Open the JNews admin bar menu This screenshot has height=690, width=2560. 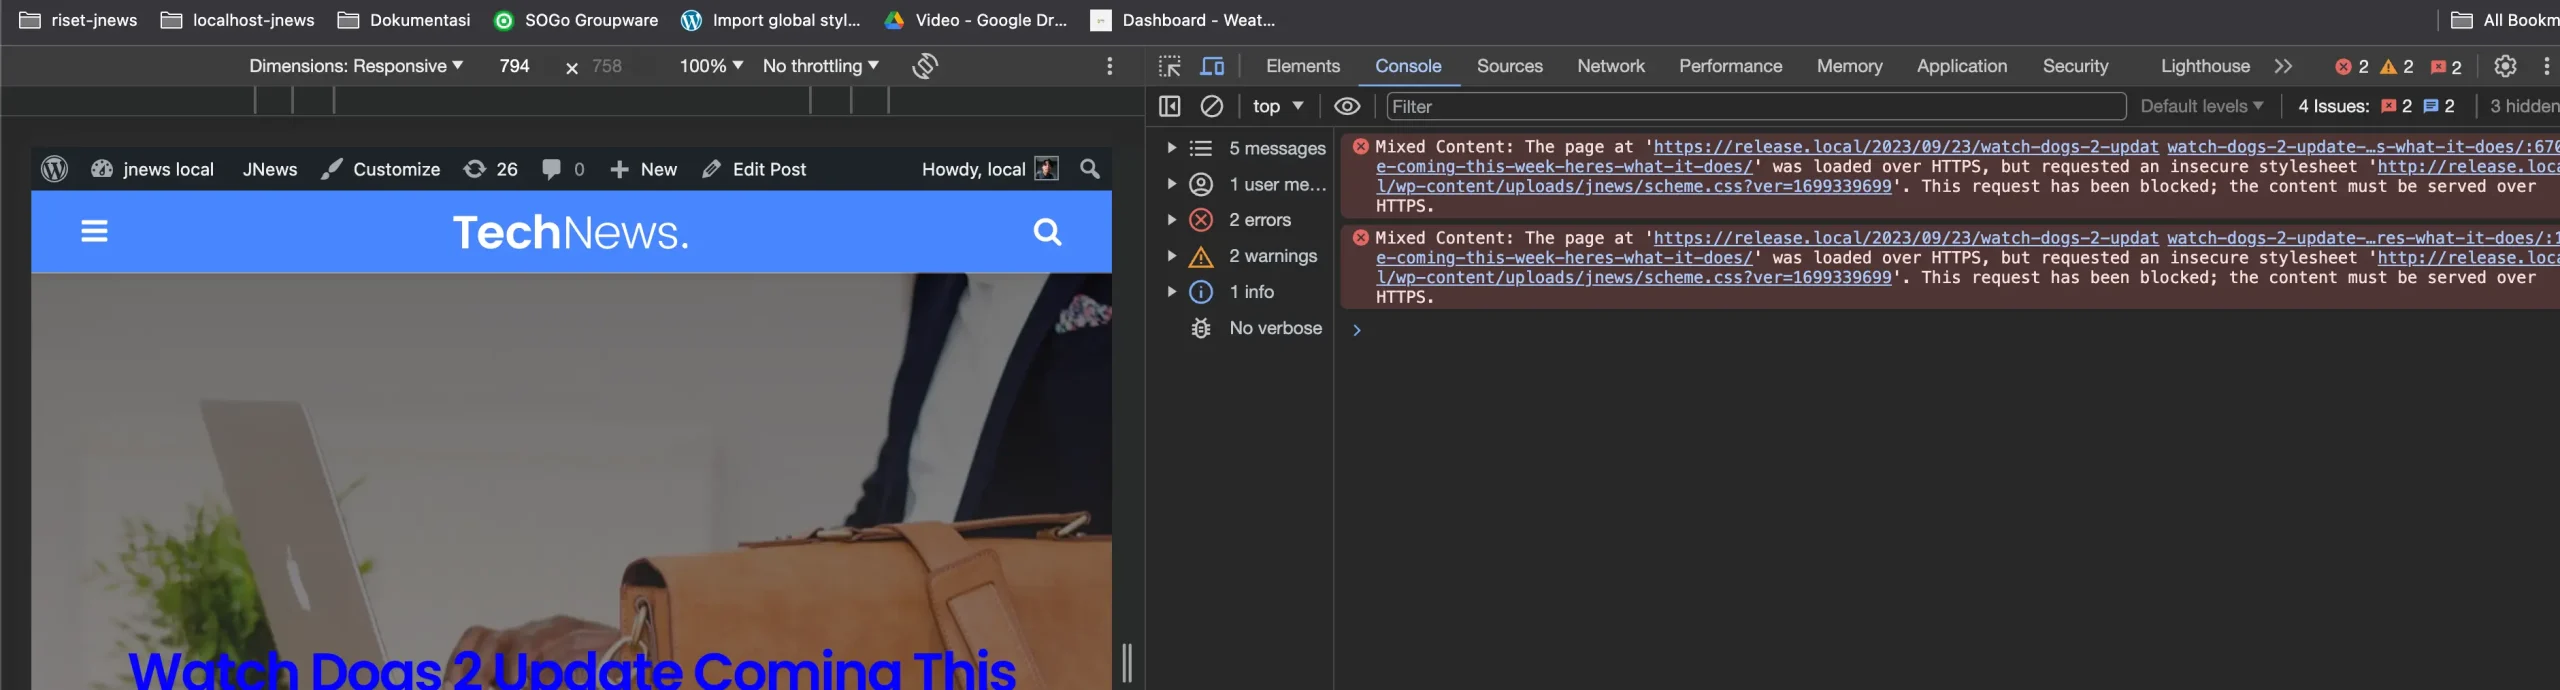point(270,169)
